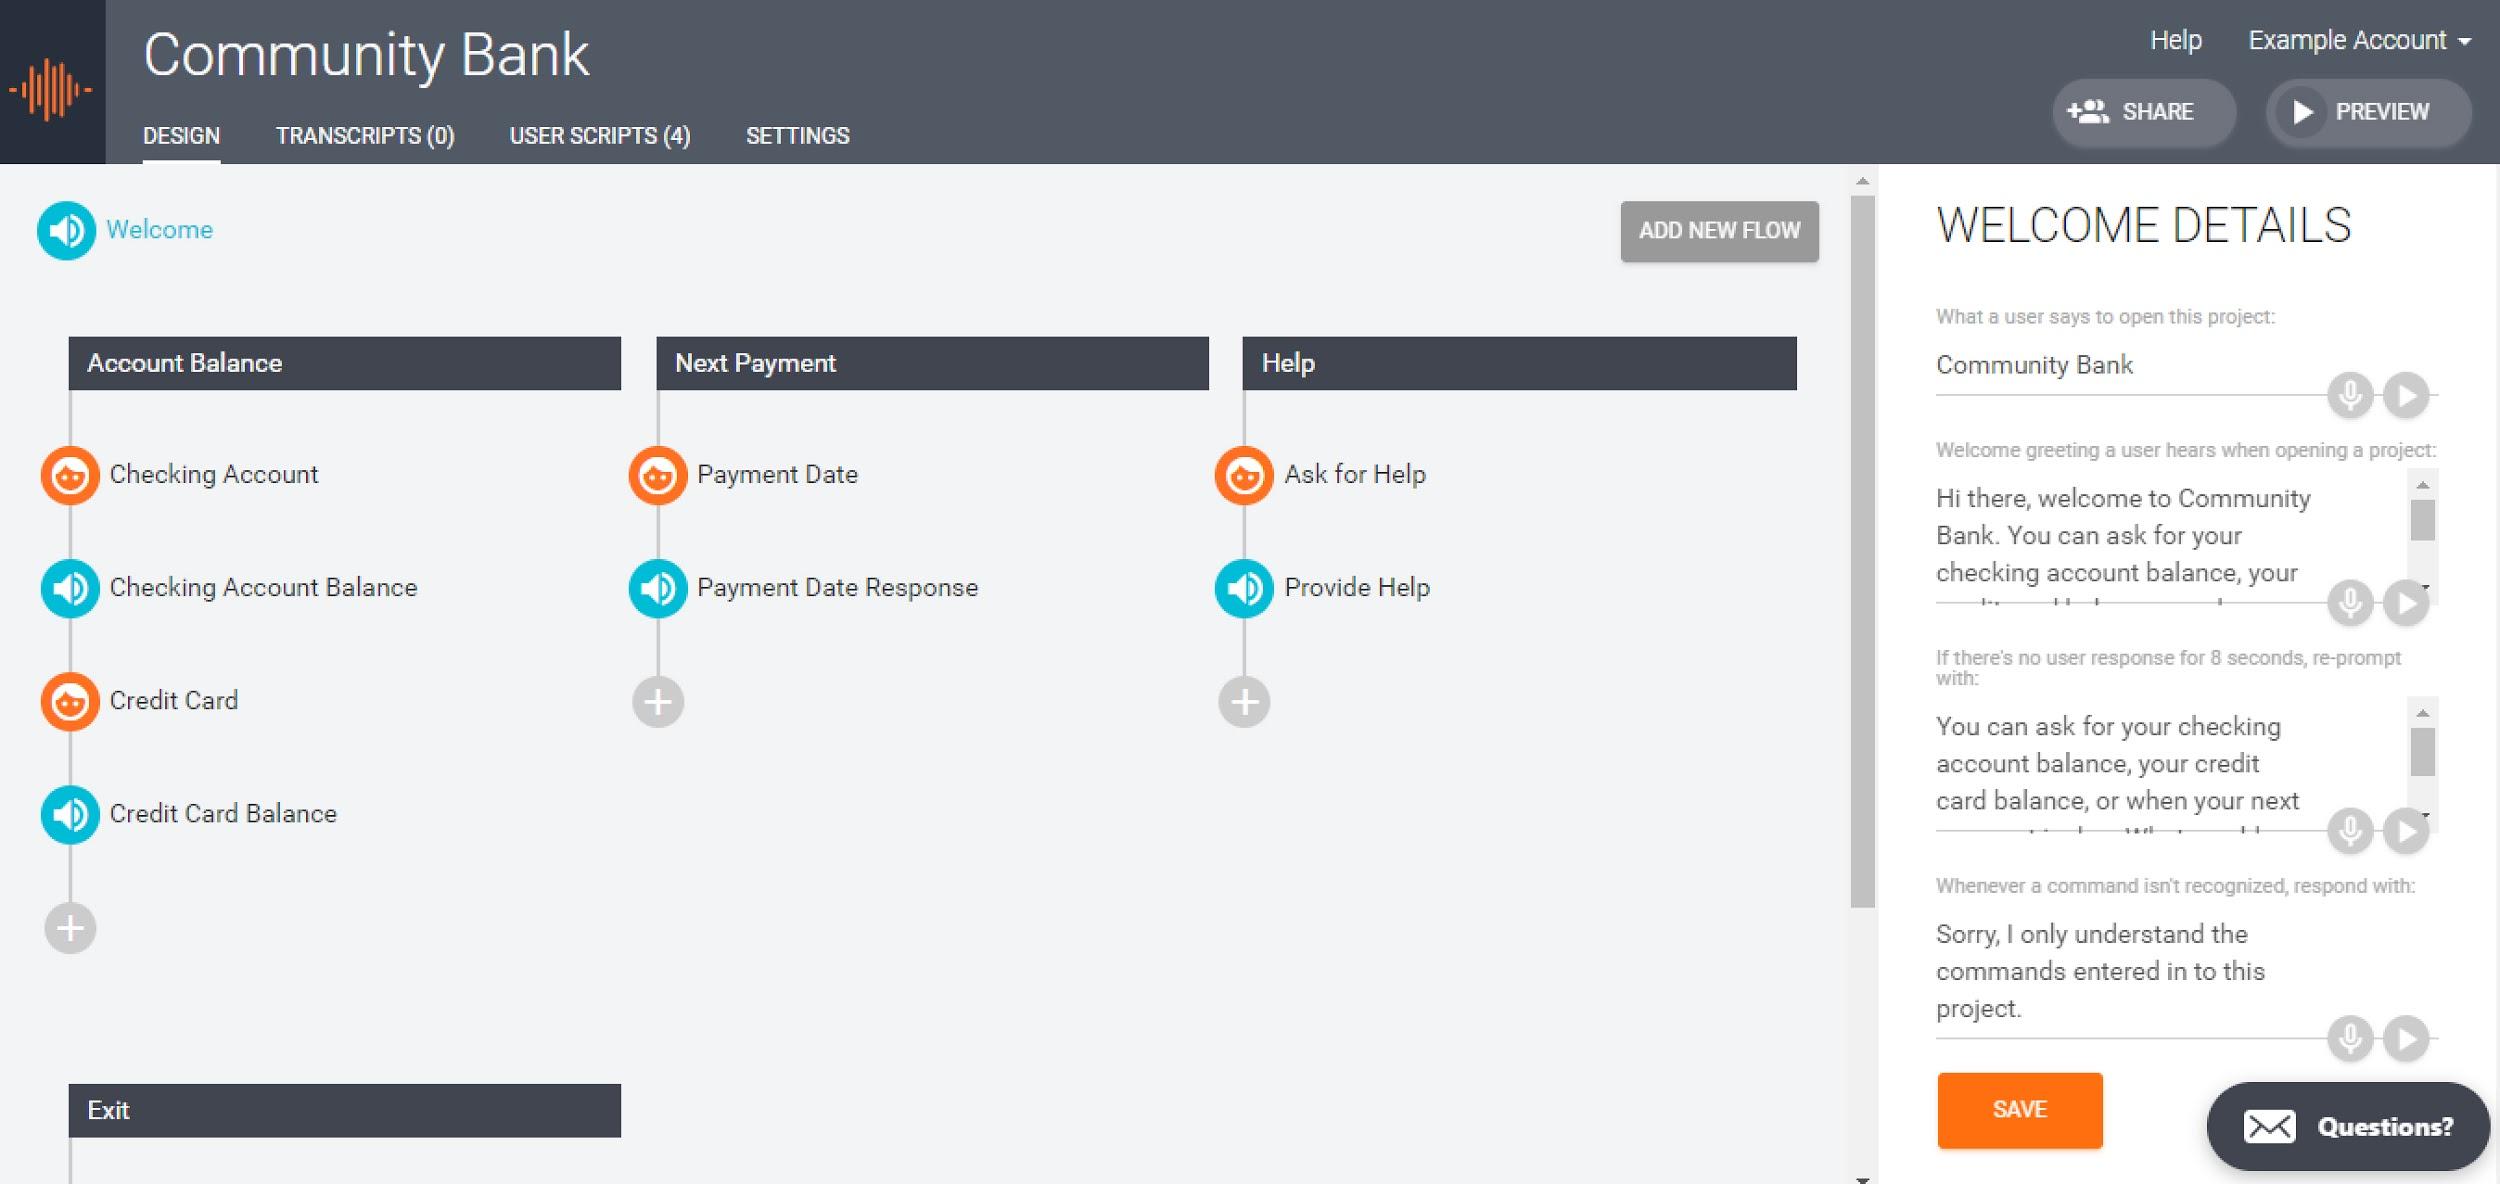2500x1184 pixels.
Task: Click Add New Flow button
Action: (1719, 231)
